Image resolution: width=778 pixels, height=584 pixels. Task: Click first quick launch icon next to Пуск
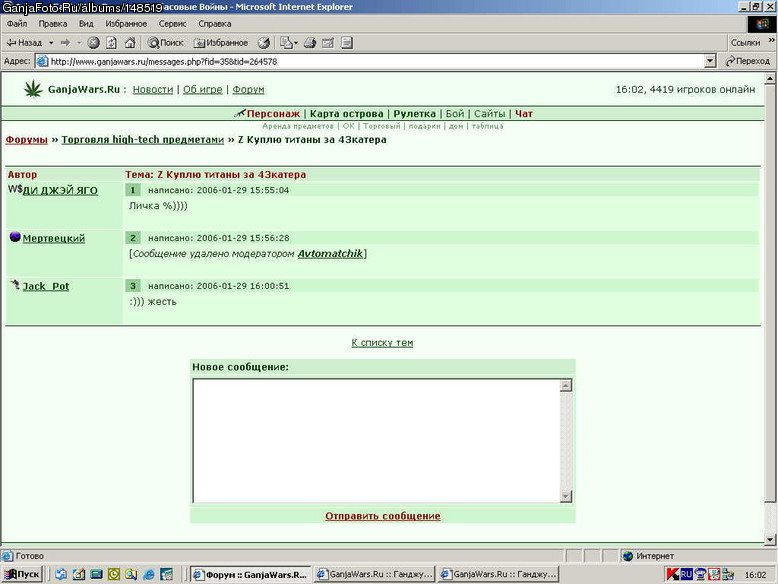(x=61, y=574)
